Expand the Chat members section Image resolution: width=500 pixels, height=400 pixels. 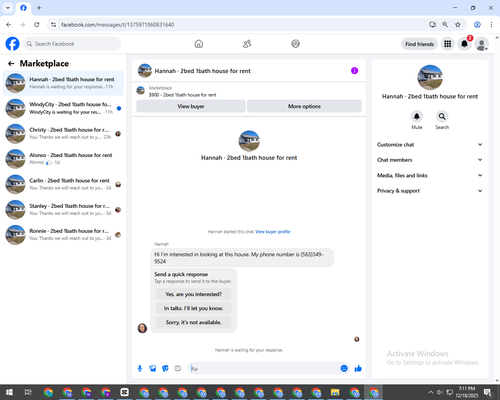tap(430, 160)
